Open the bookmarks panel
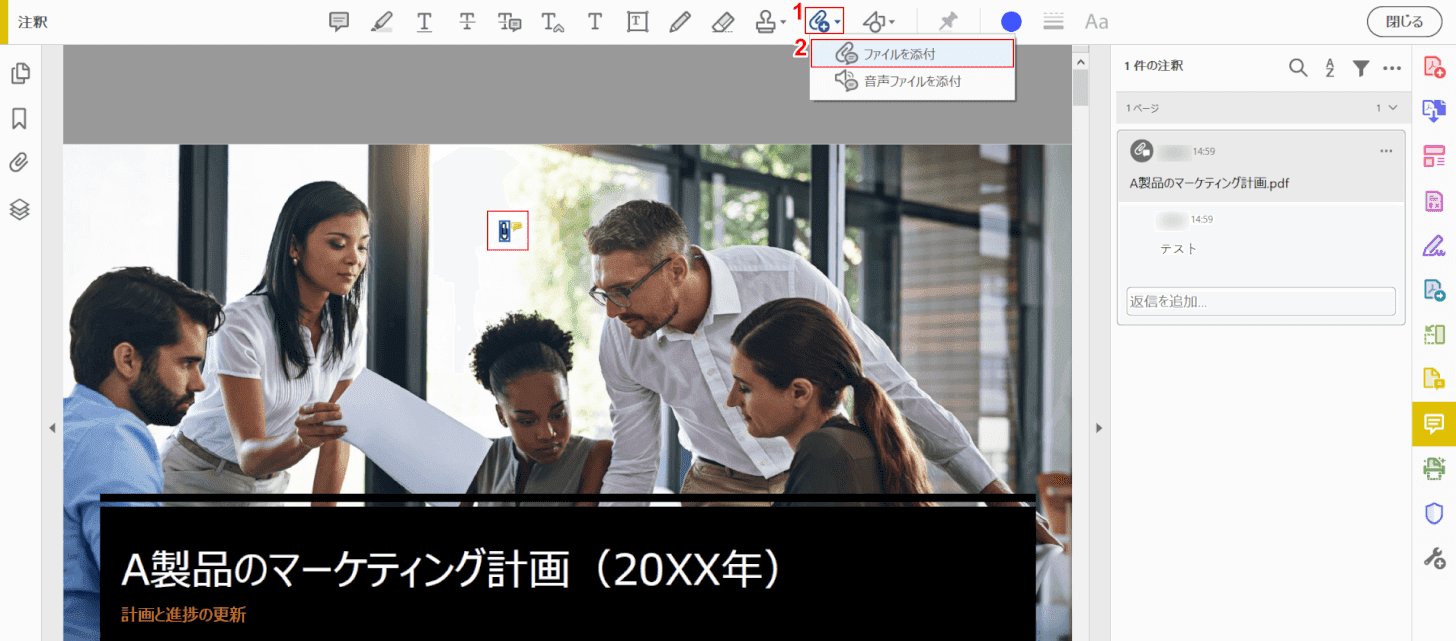The height and width of the screenshot is (641, 1456). tap(19, 119)
